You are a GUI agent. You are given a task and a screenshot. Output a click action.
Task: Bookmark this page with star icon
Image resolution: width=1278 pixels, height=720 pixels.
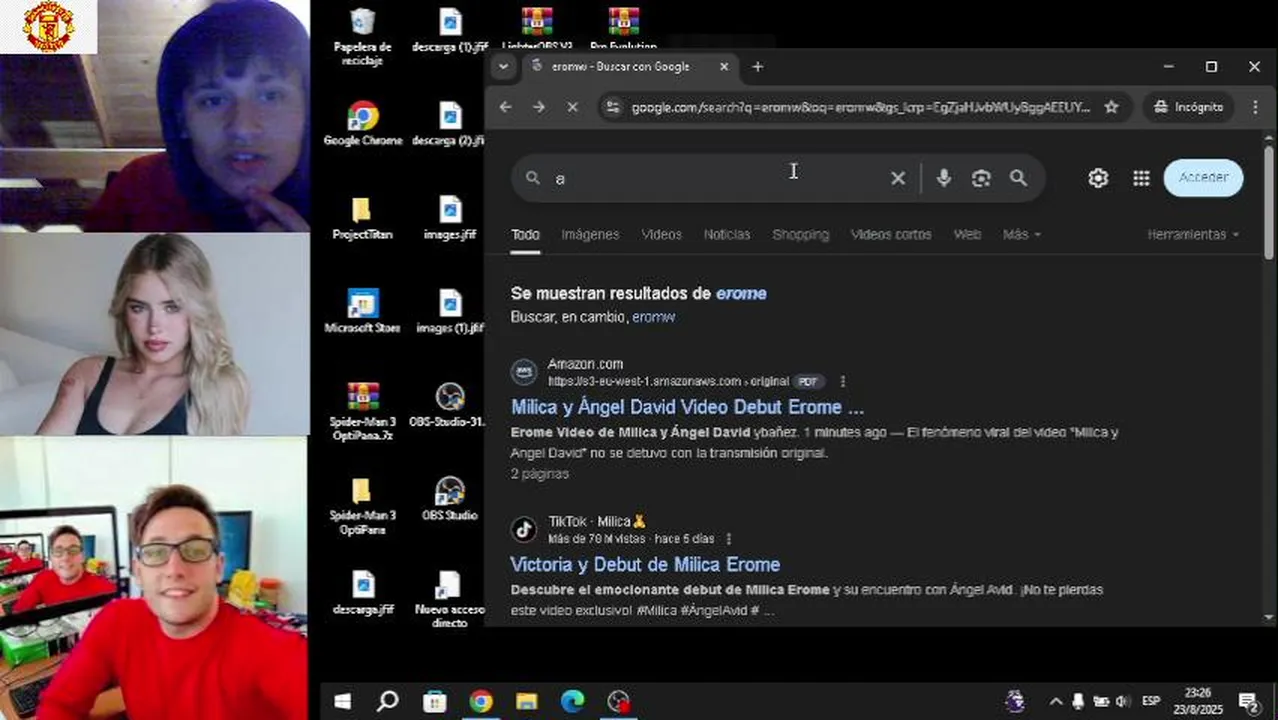(1111, 107)
